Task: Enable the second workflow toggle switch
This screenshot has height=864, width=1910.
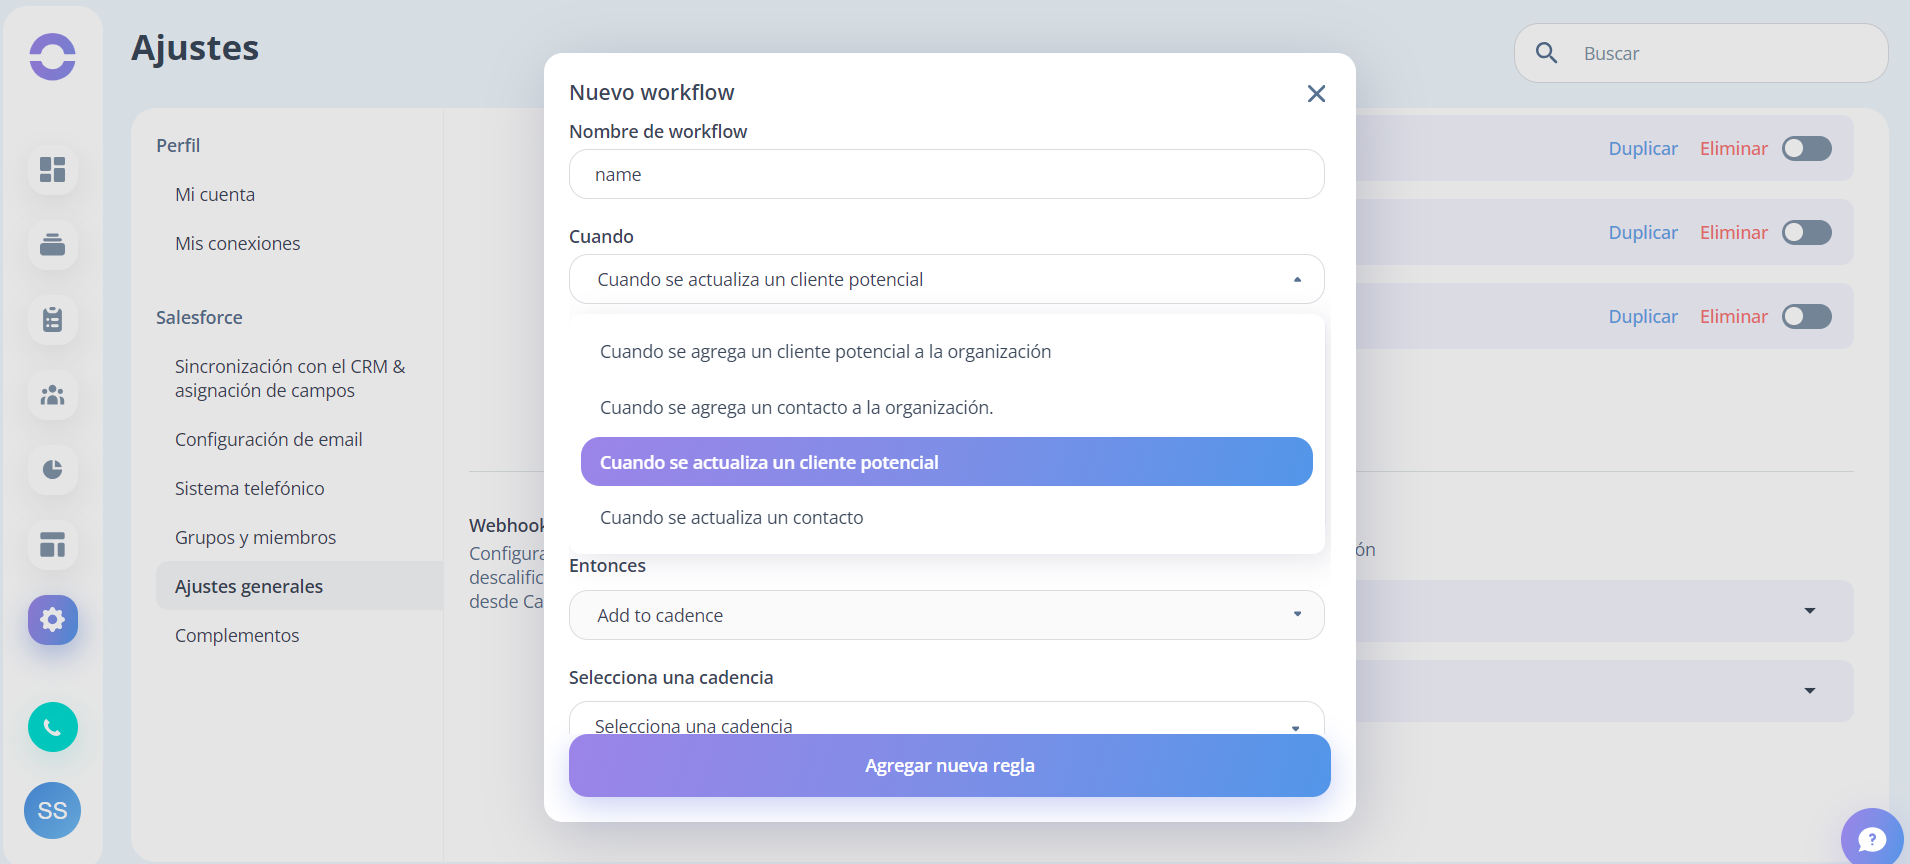Action: (1807, 232)
